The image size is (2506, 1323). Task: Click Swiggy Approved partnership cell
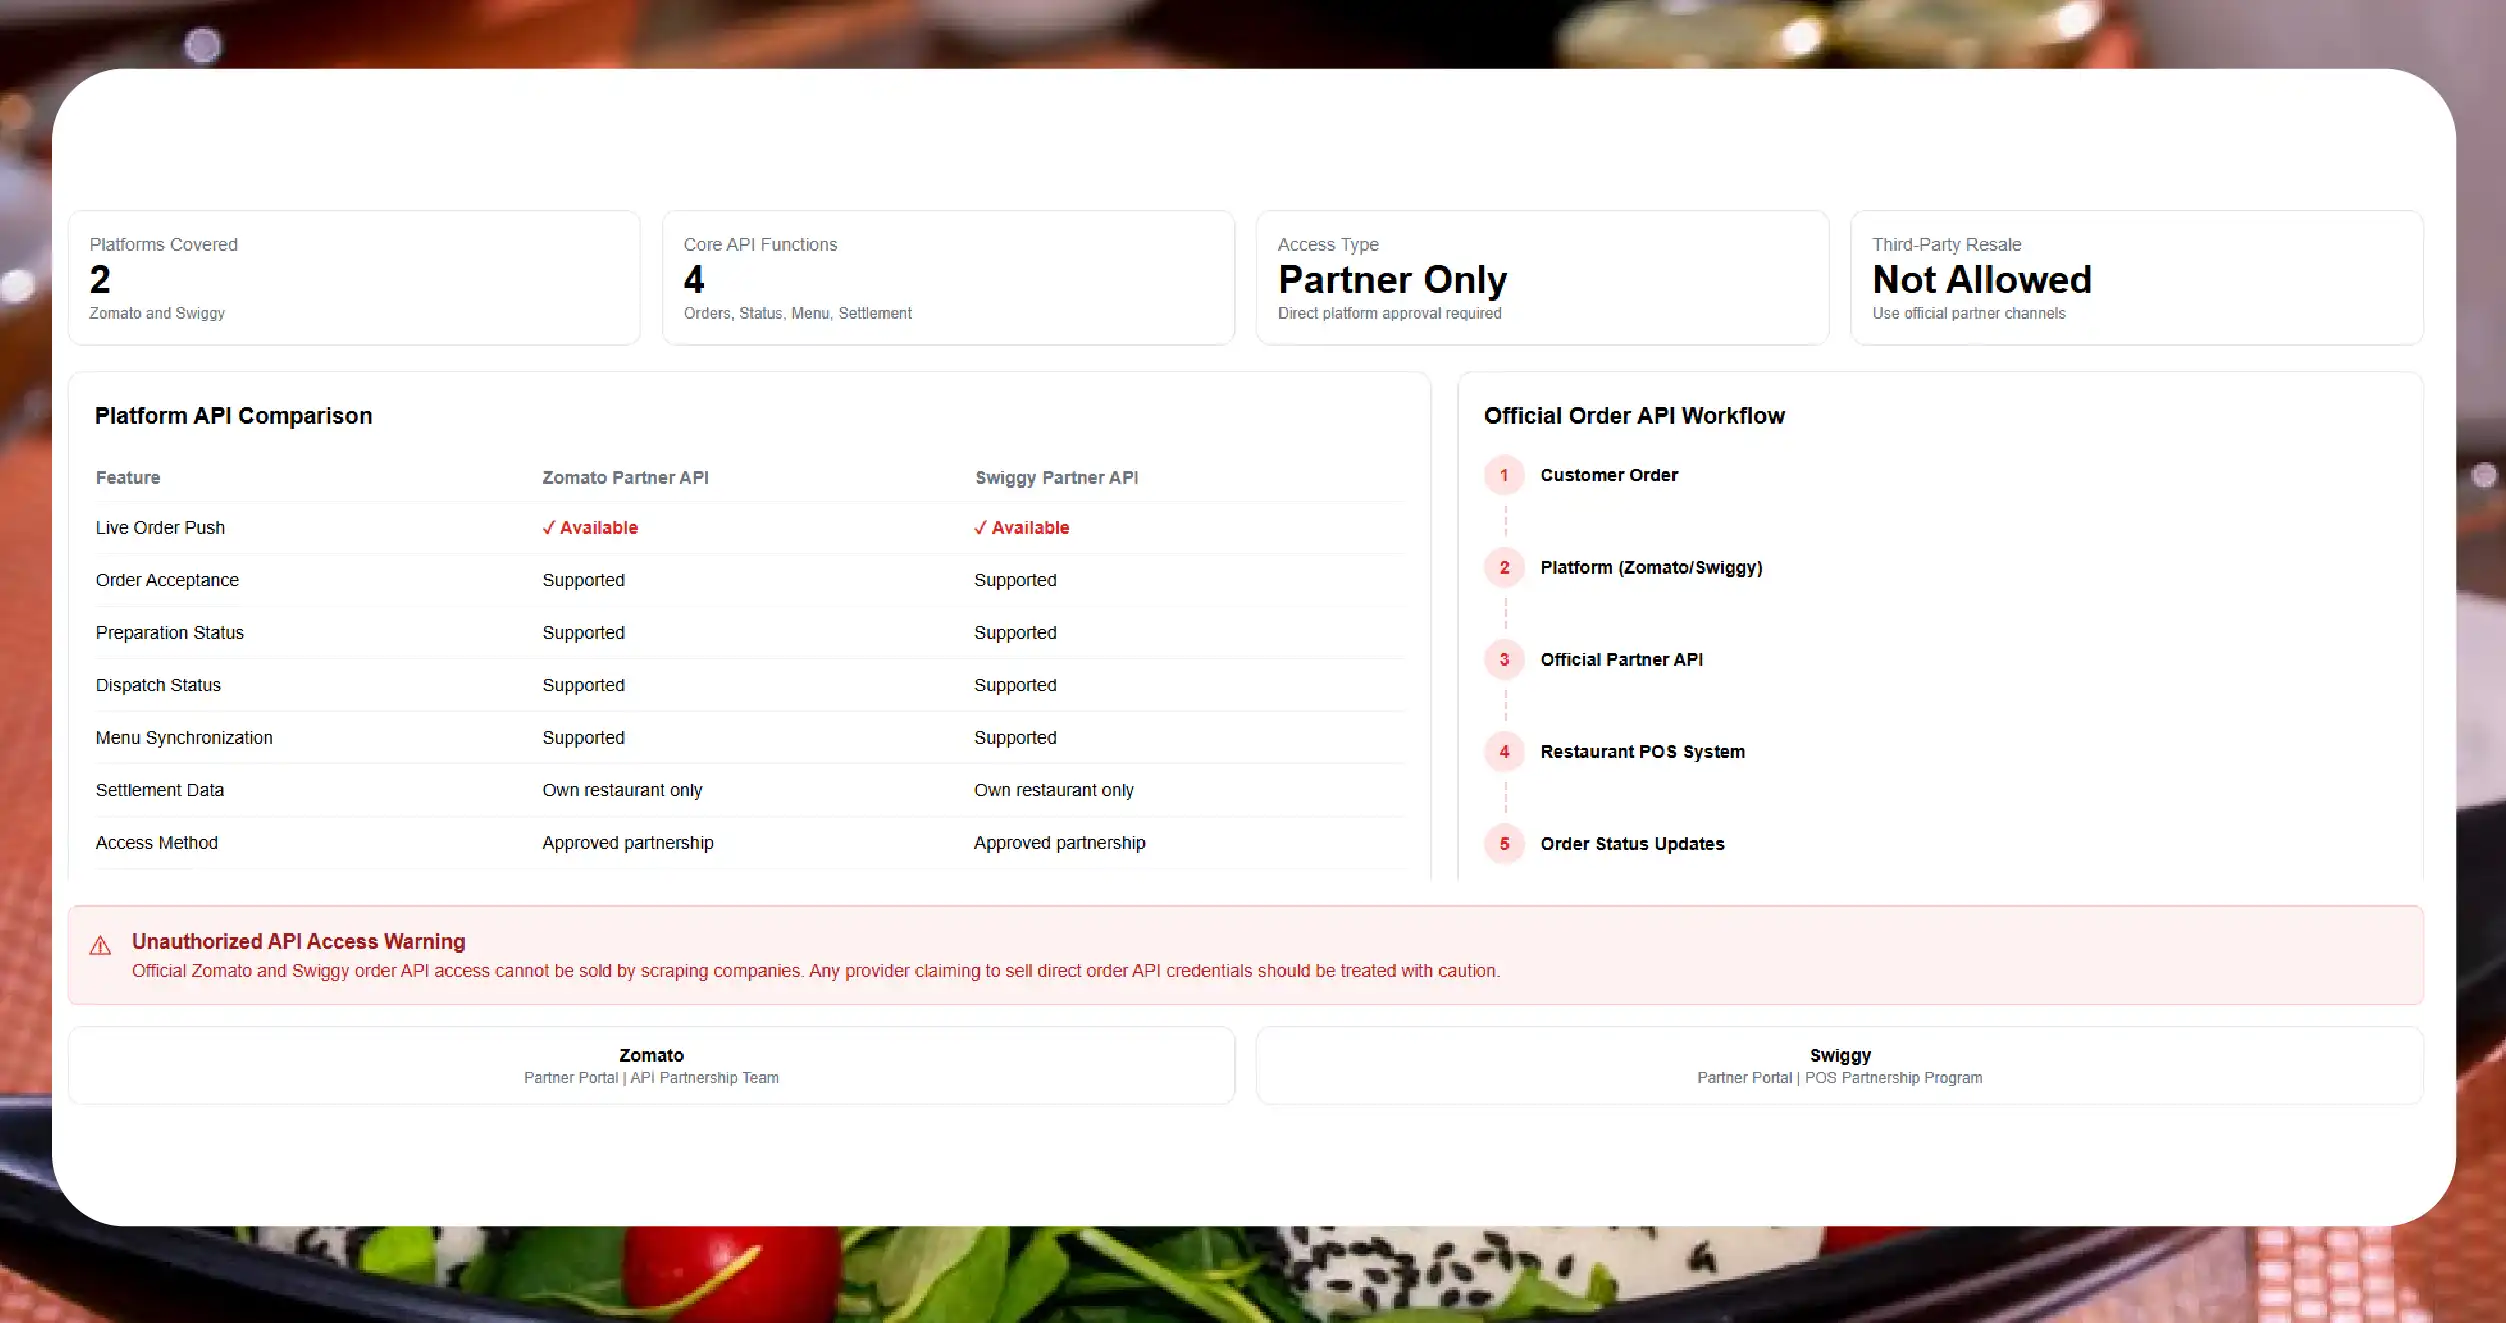(1059, 843)
